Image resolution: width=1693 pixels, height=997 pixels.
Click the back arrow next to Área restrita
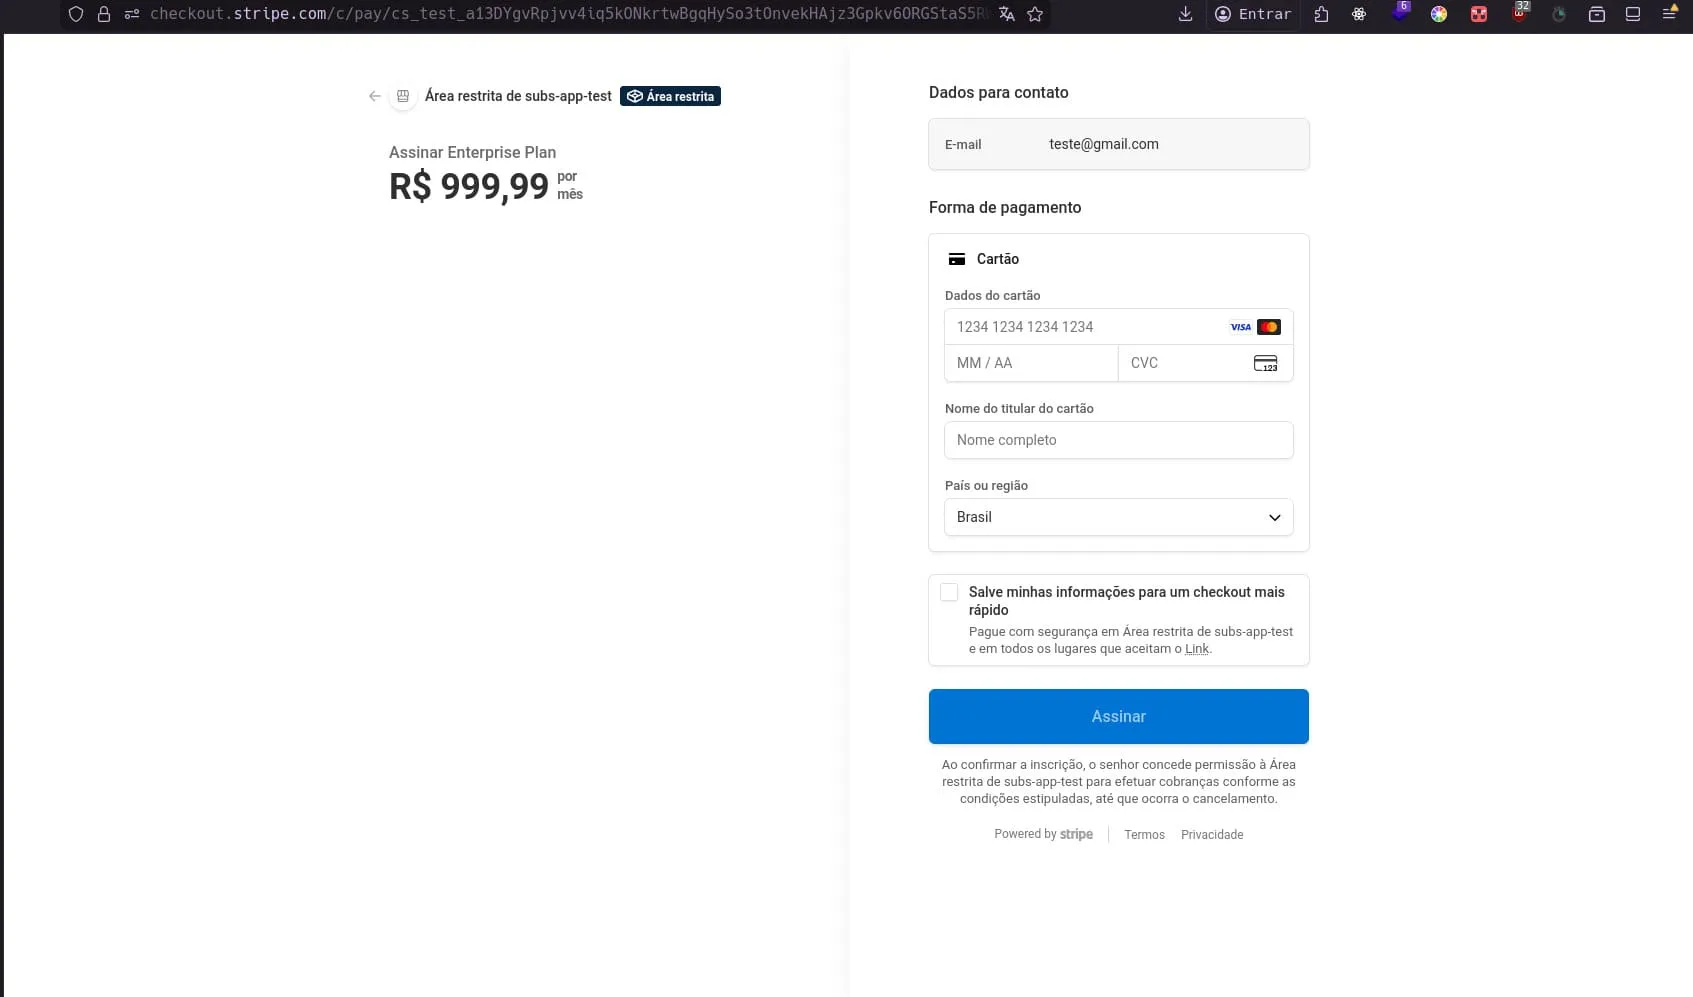tap(374, 96)
